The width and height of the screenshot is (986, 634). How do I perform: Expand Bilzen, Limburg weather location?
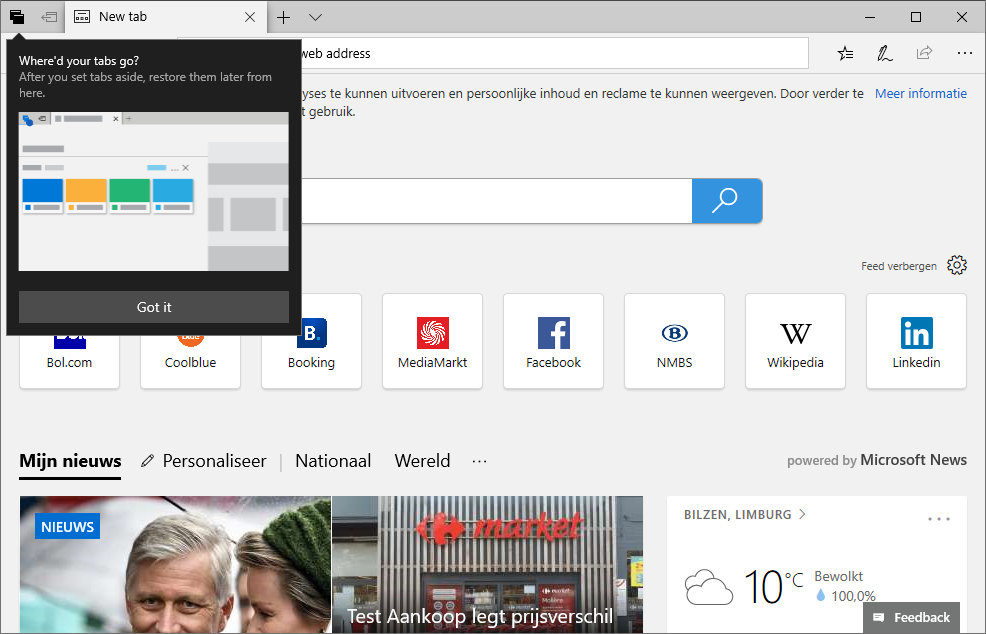pyautogui.click(x=745, y=514)
